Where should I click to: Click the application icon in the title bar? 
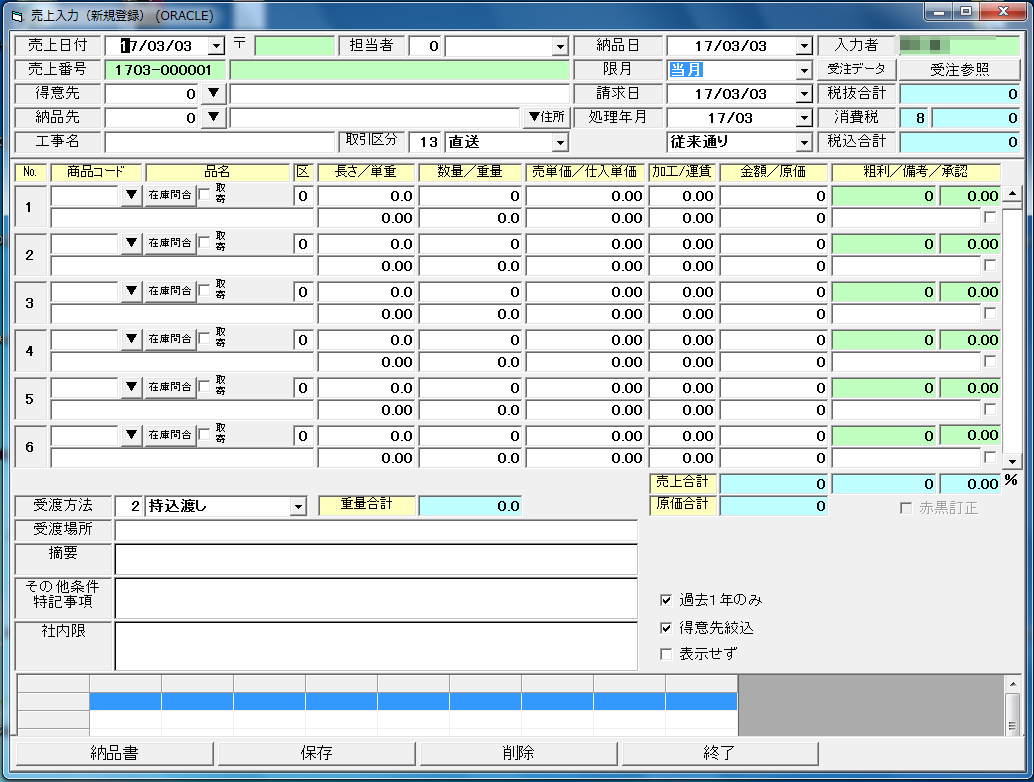click(17, 15)
